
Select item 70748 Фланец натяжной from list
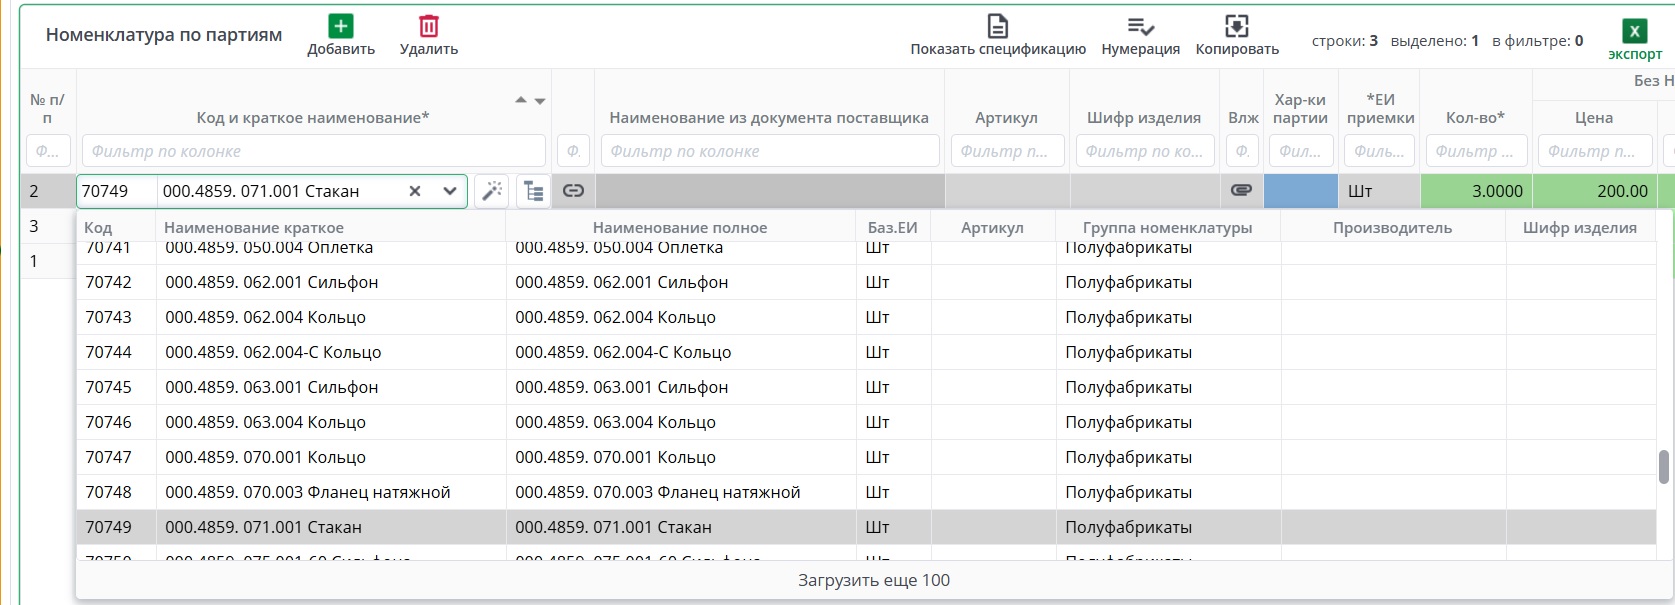pyautogui.click(x=307, y=492)
